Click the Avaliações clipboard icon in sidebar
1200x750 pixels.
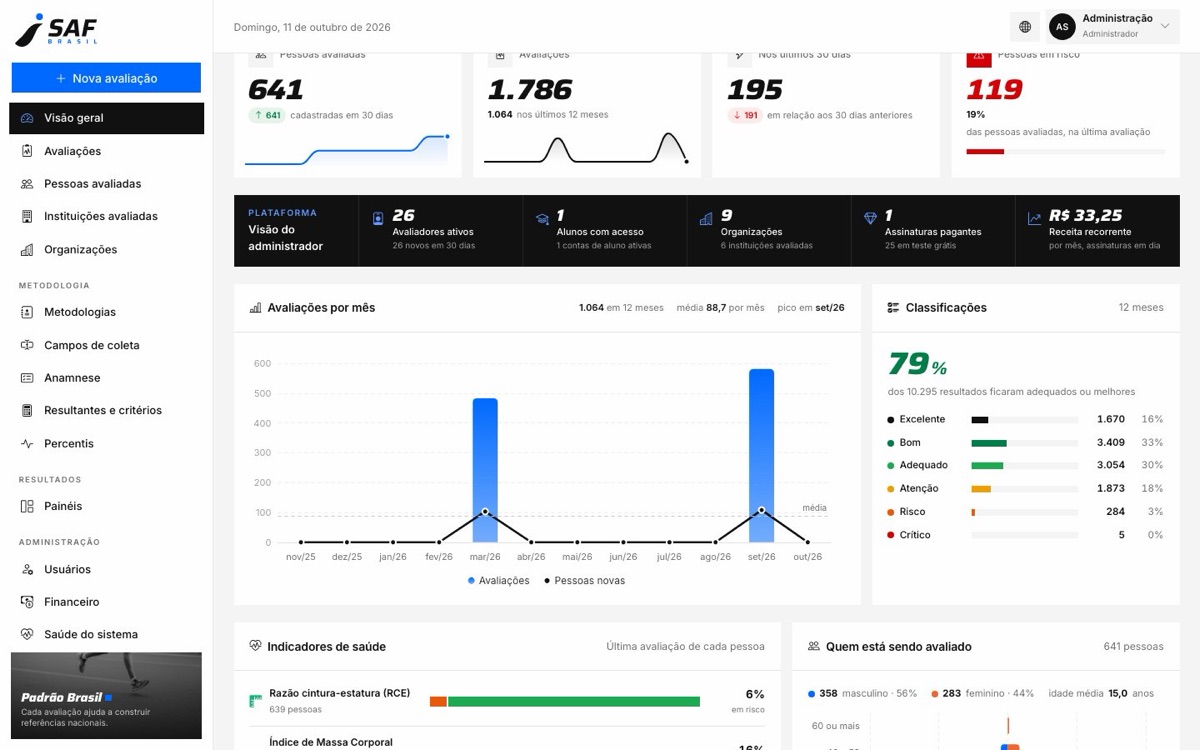[x=27, y=151]
